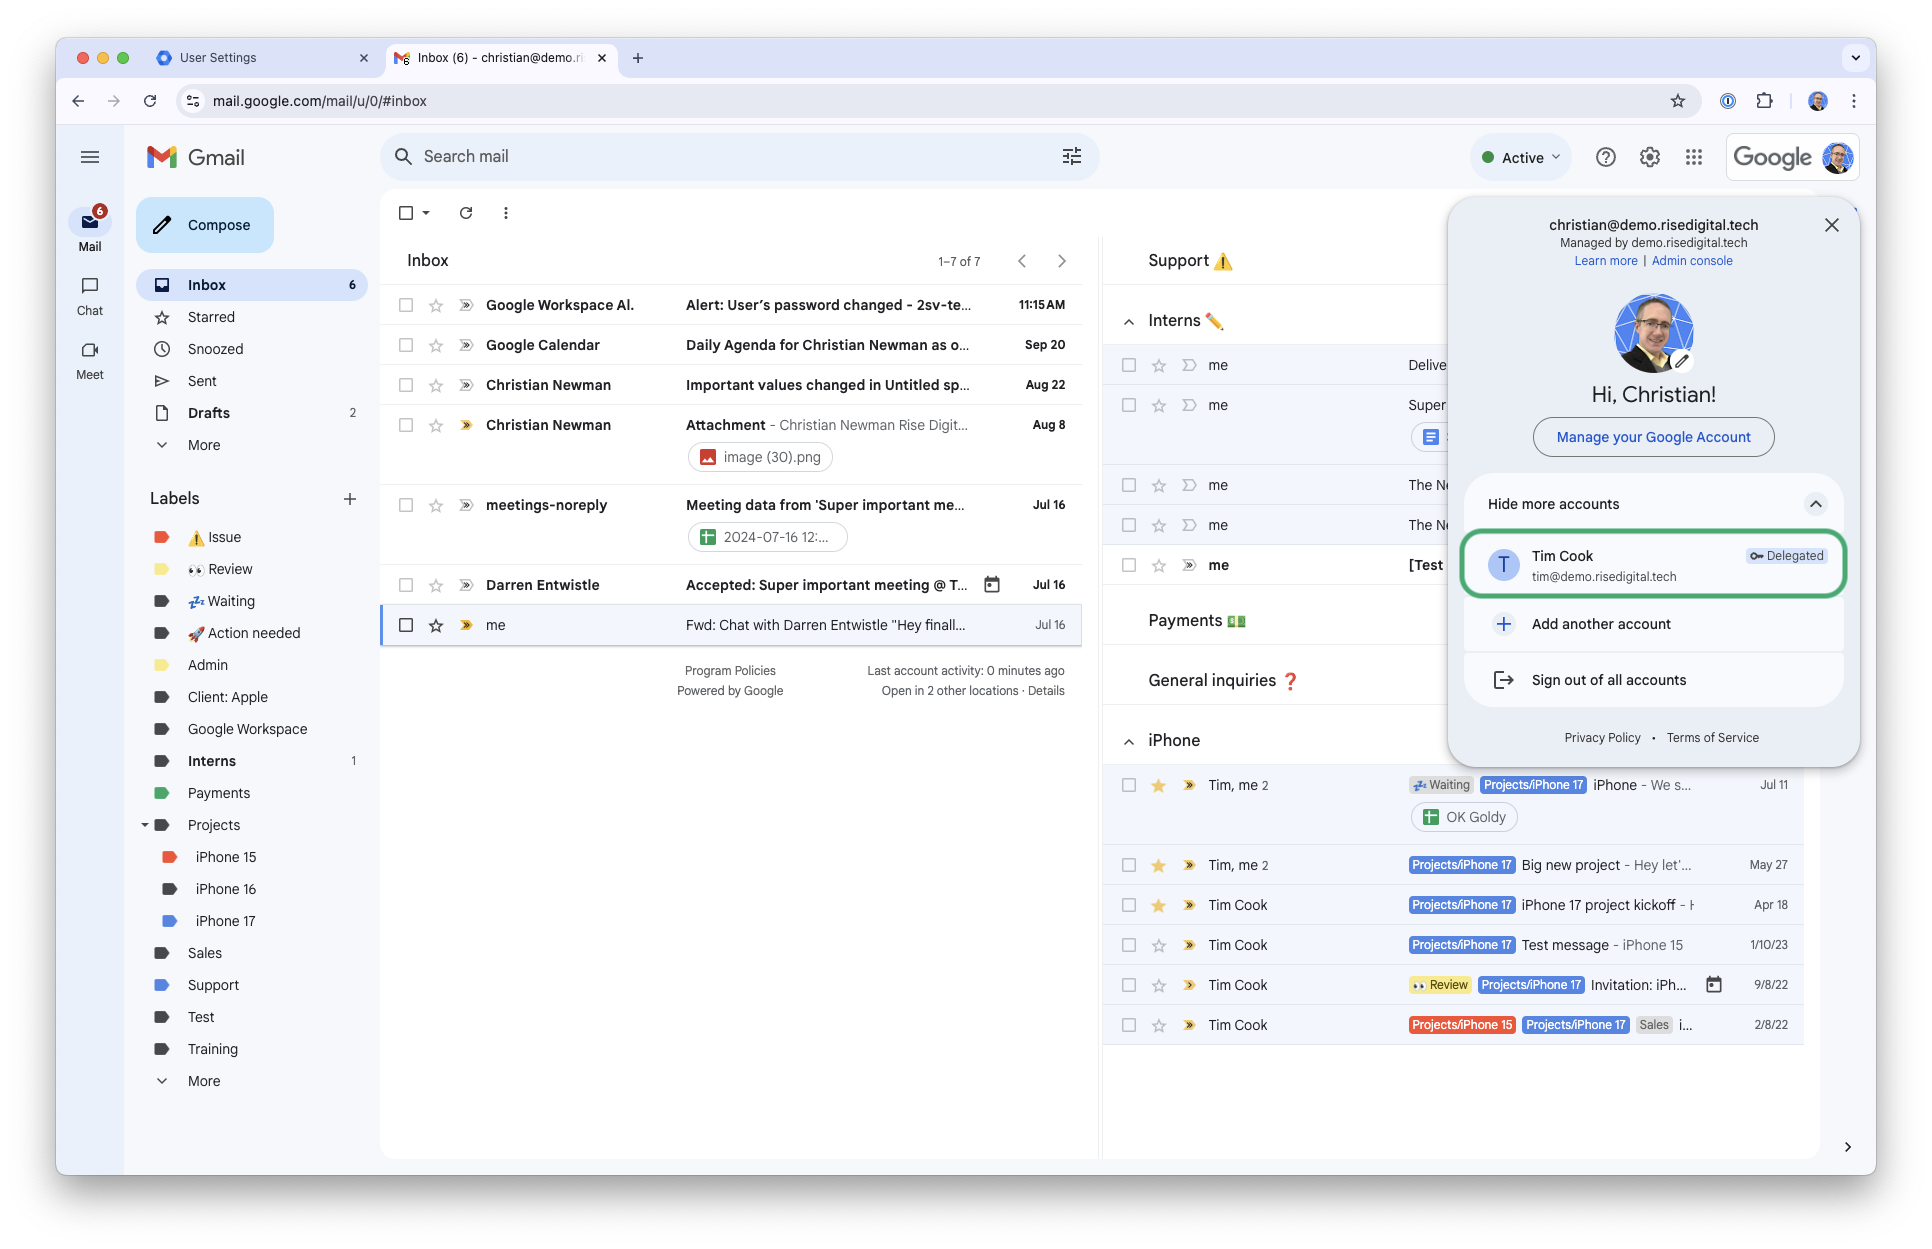Switch to the Chat sidebar panel
Screen dimensions: 1932x1249
point(89,294)
